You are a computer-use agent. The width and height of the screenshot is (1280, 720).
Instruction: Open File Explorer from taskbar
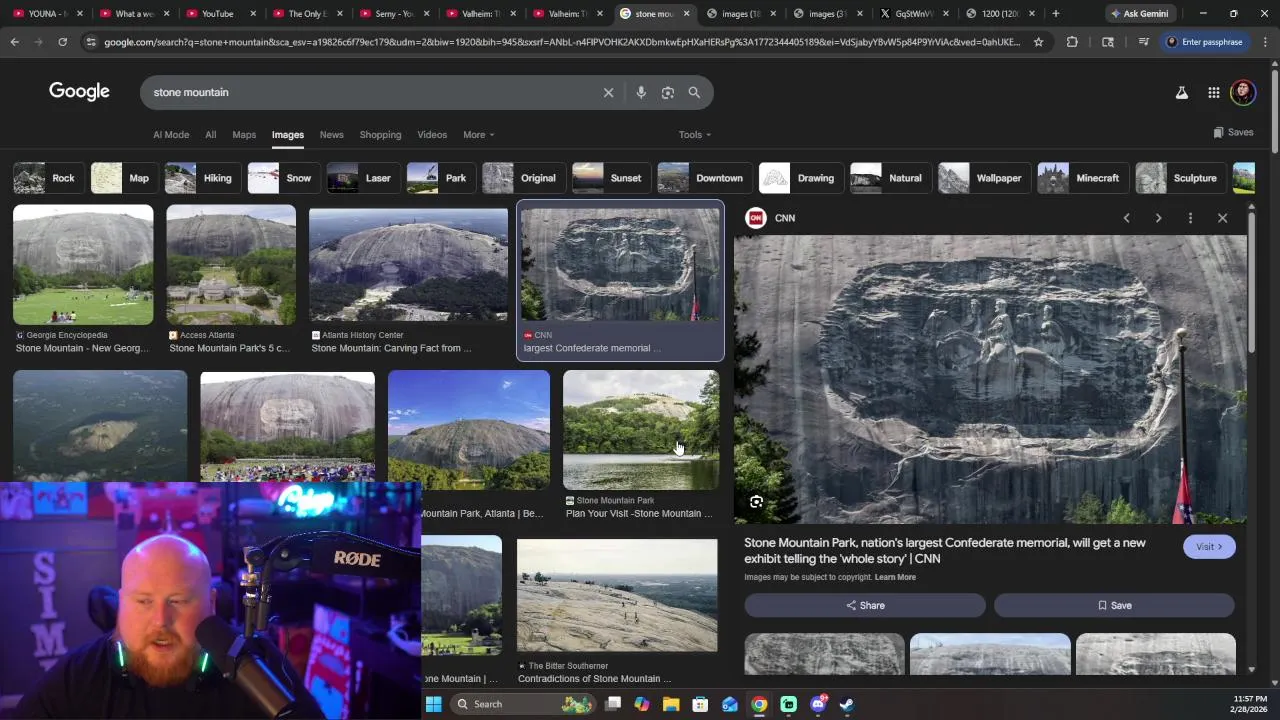(671, 704)
